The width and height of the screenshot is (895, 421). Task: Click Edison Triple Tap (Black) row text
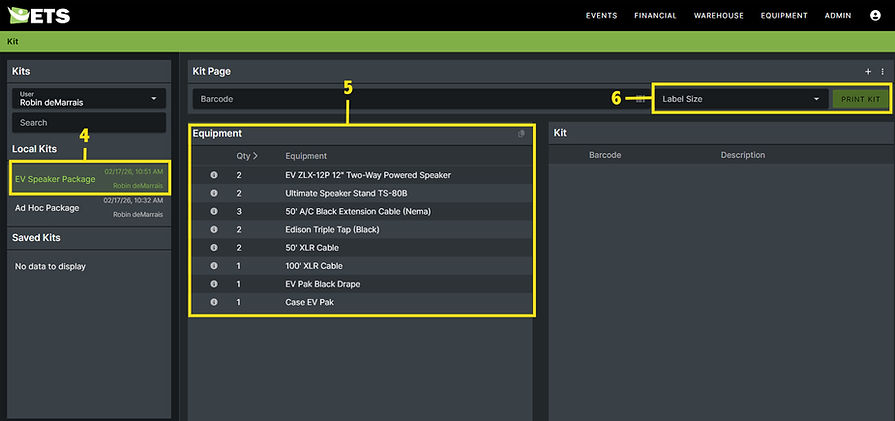click(332, 229)
